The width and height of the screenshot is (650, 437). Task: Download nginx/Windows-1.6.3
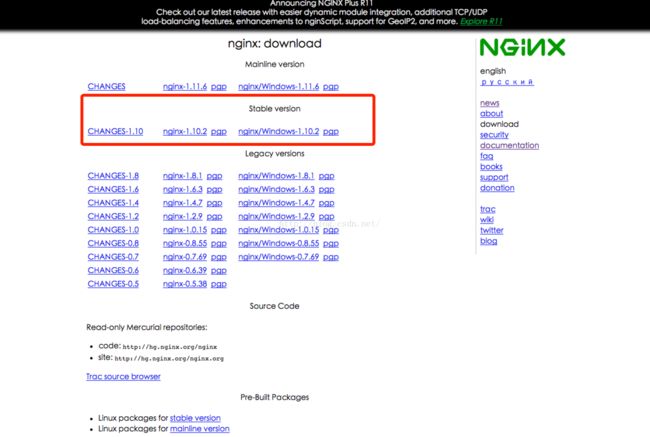[276, 189]
